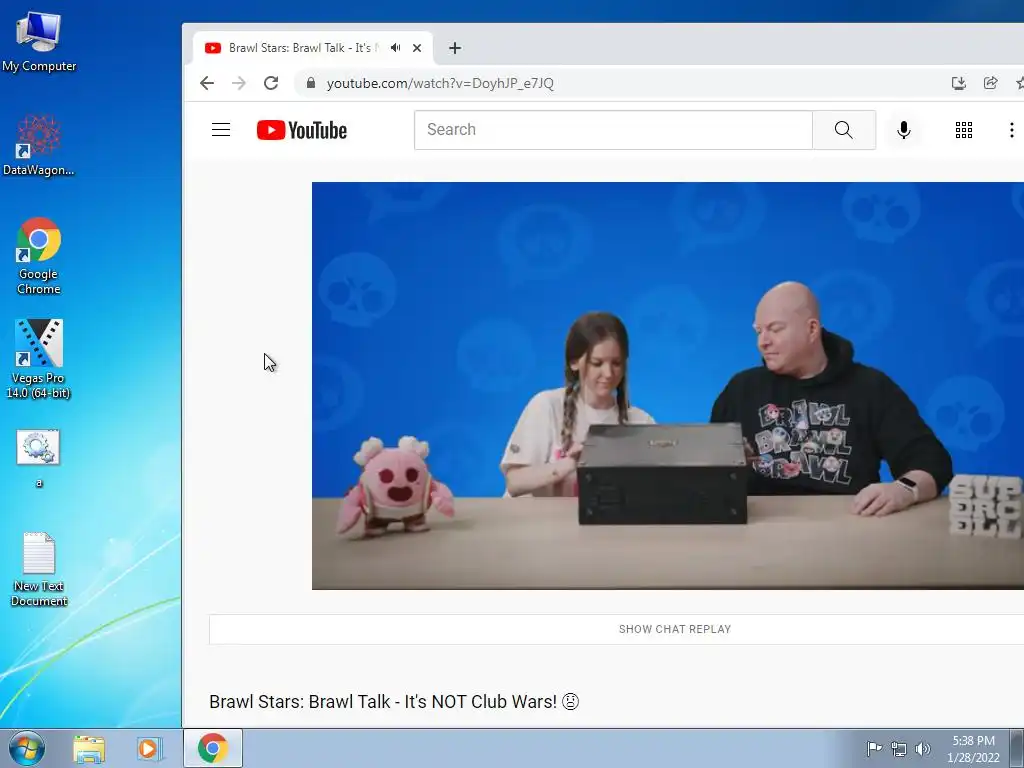
Task: Click the network tray icon
Action: tap(899, 749)
